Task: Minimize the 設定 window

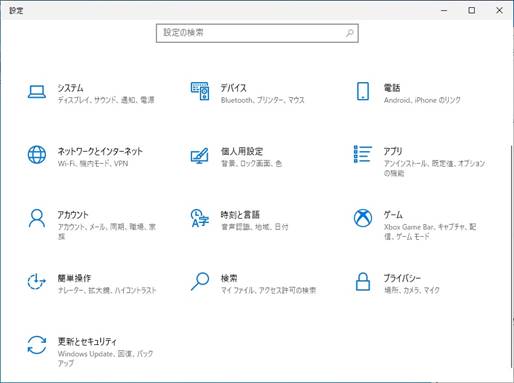Action: 444,10
